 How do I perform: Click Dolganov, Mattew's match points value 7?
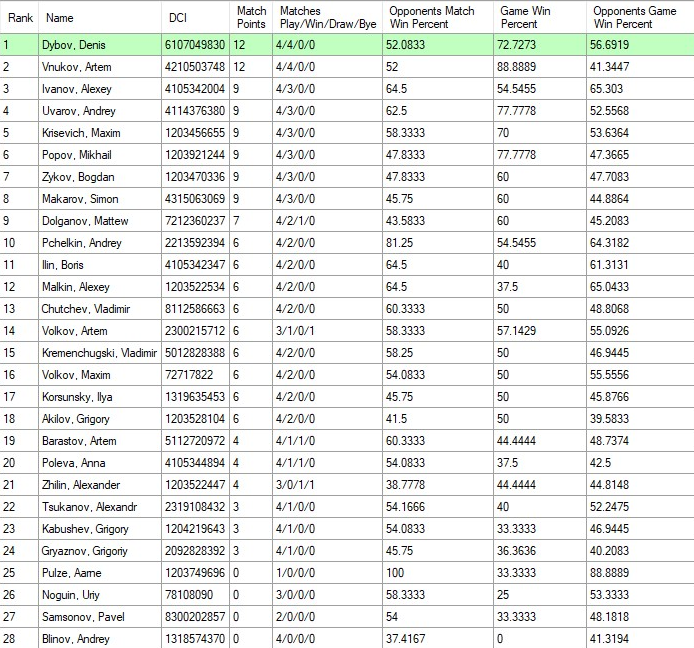tap(236, 221)
